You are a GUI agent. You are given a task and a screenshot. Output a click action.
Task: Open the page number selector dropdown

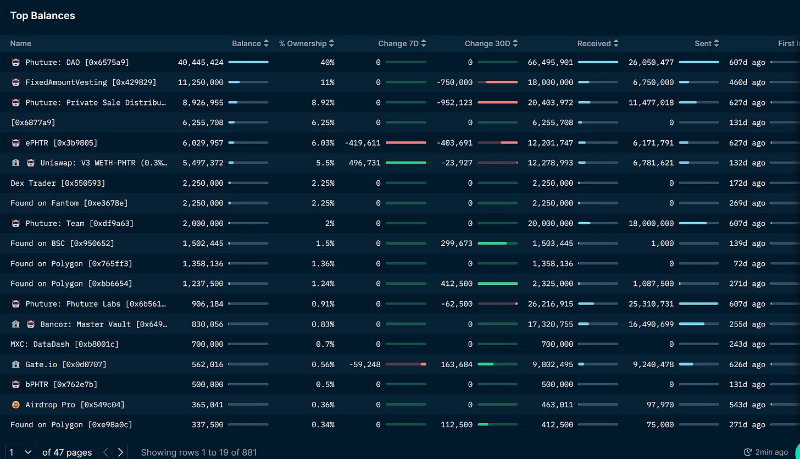click(x=21, y=452)
